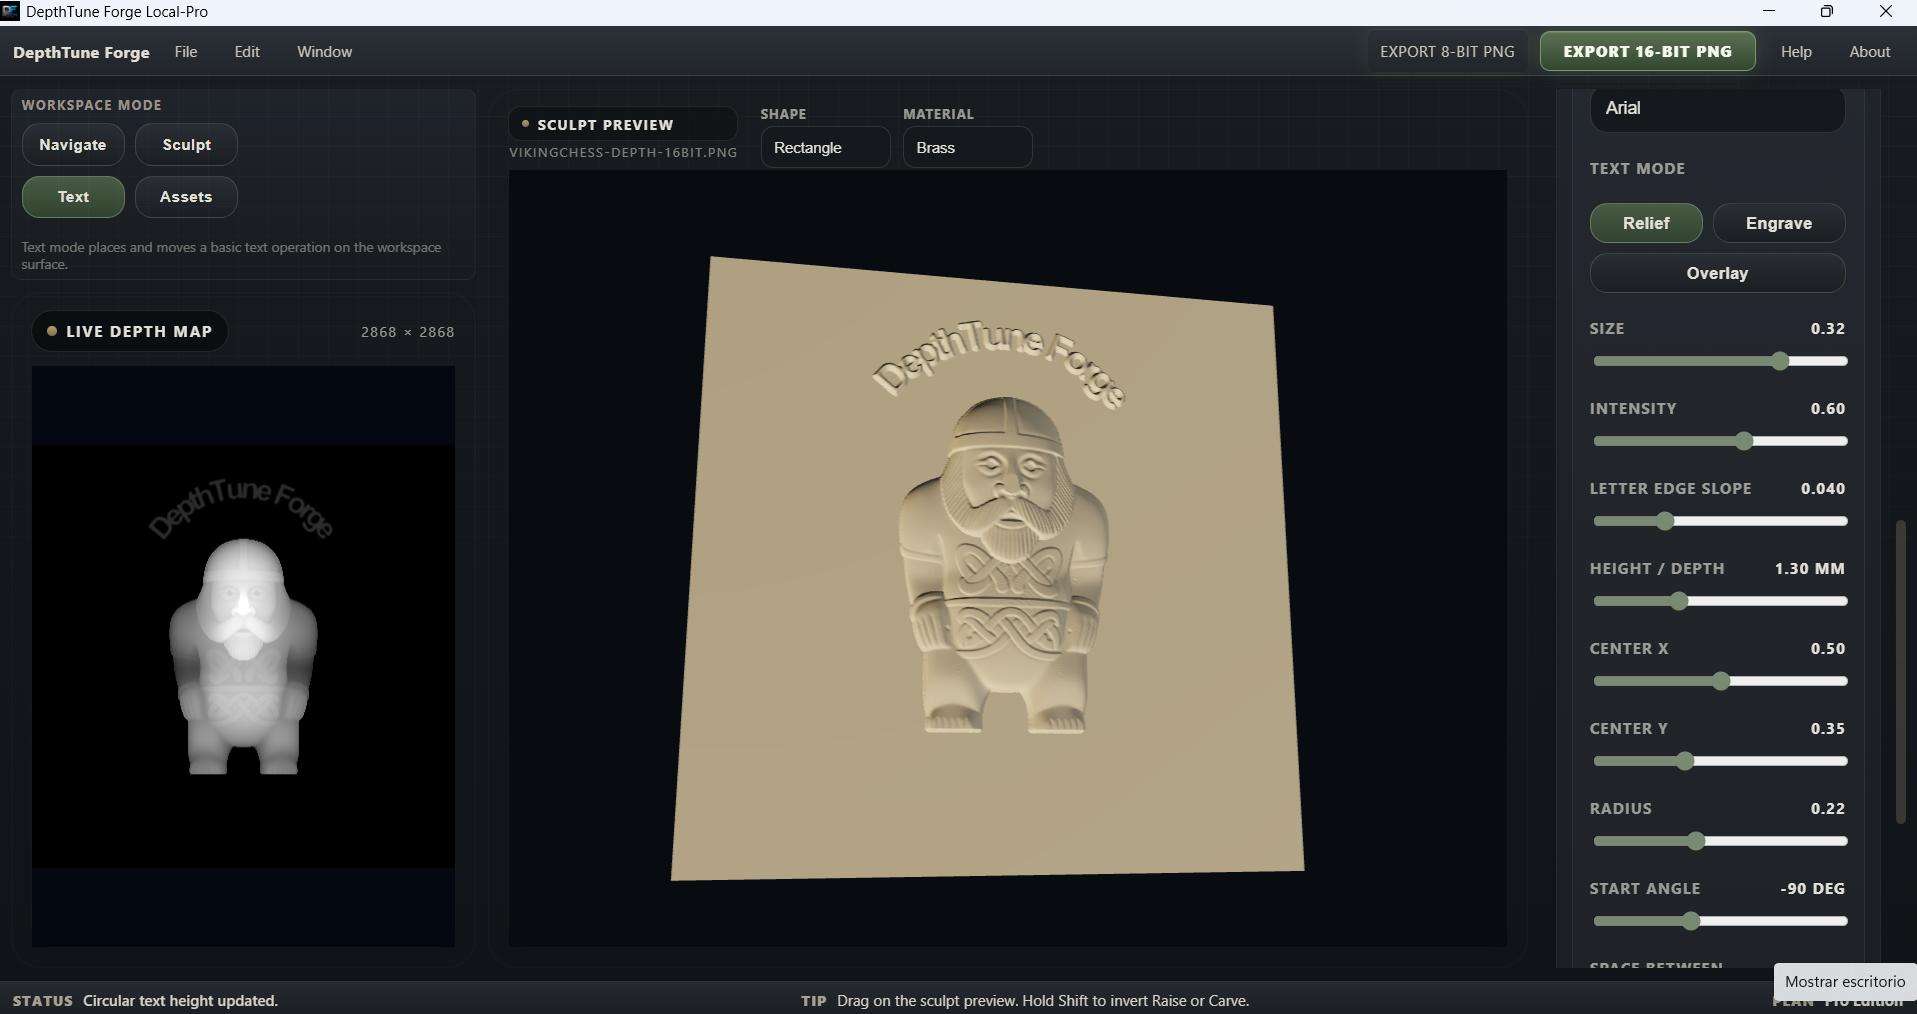
Task: Choose Overlay text mode
Action: [x=1717, y=273]
